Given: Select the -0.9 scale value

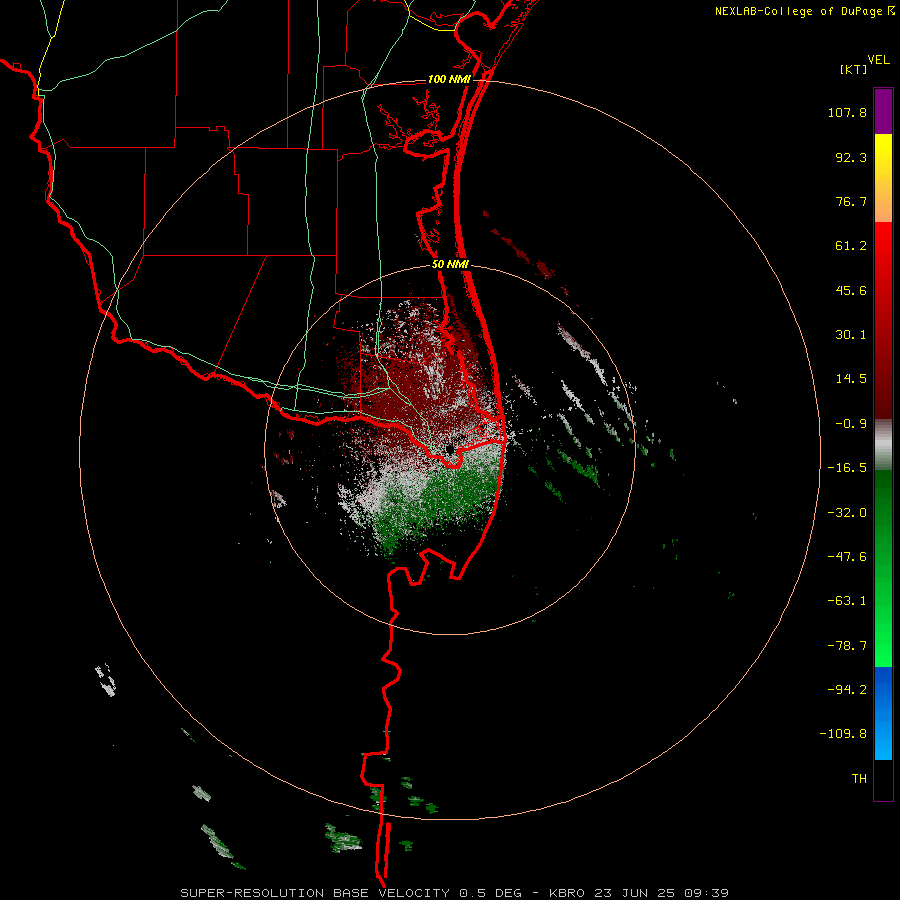Looking at the screenshot, I should pyautogui.click(x=851, y=424).
